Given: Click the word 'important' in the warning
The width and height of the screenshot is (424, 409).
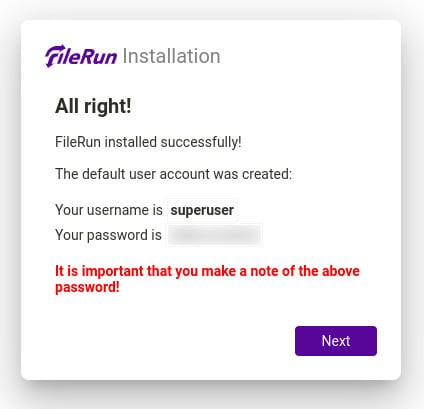Looking at the screenshot, I should (x=113, y=271).
